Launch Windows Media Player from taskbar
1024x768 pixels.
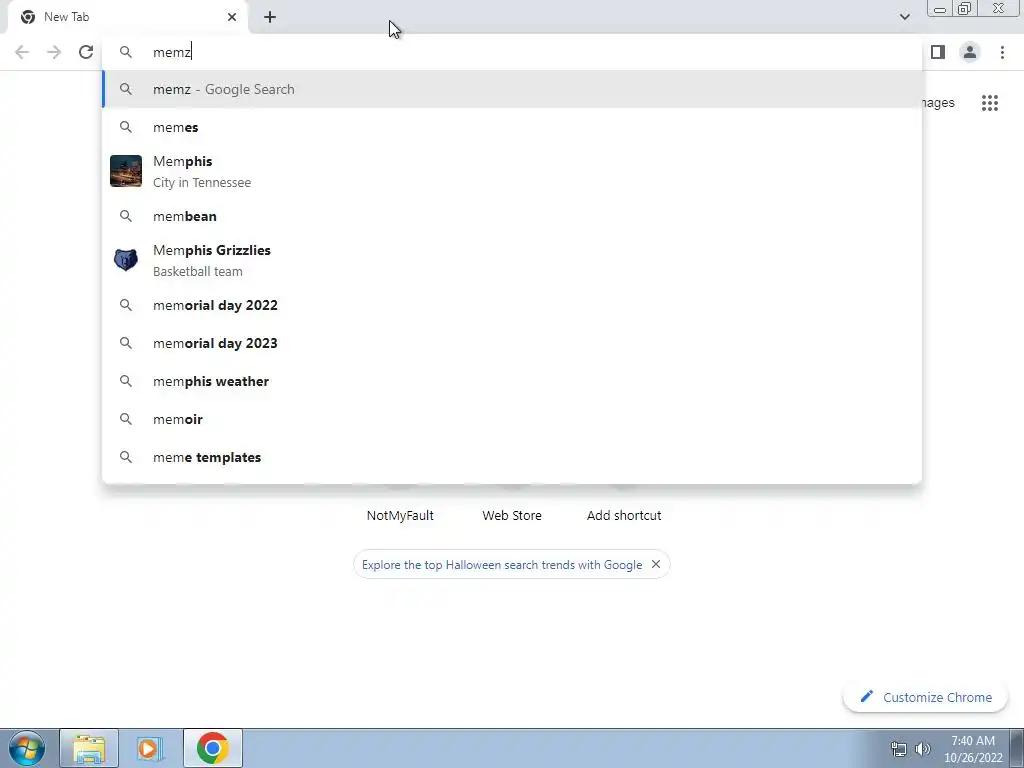click(x=150, y=748)
